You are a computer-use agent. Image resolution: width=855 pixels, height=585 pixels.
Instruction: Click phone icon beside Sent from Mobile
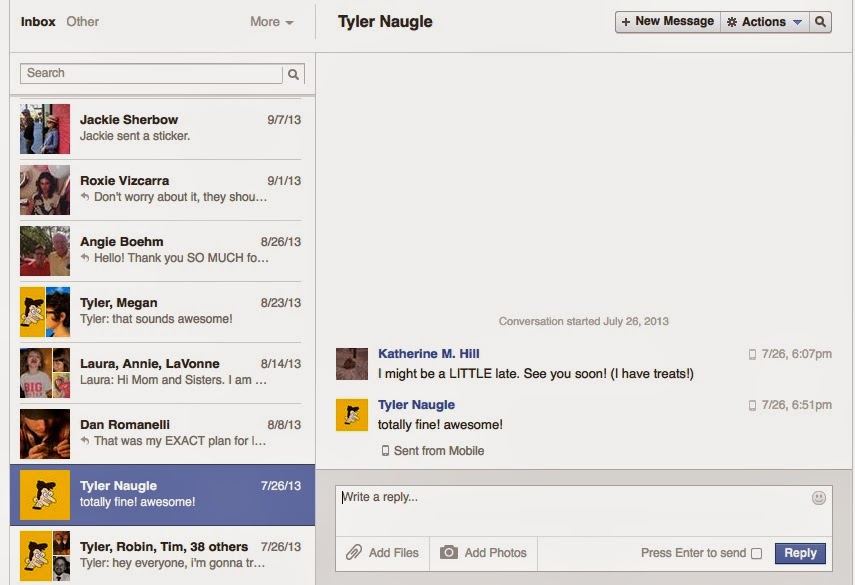point(385,450)
